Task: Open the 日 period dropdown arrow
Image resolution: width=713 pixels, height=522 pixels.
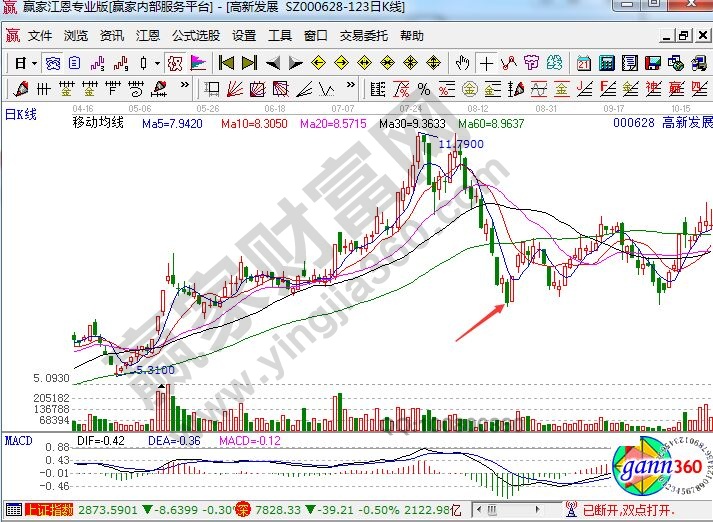Action: [x=34, y=62]
